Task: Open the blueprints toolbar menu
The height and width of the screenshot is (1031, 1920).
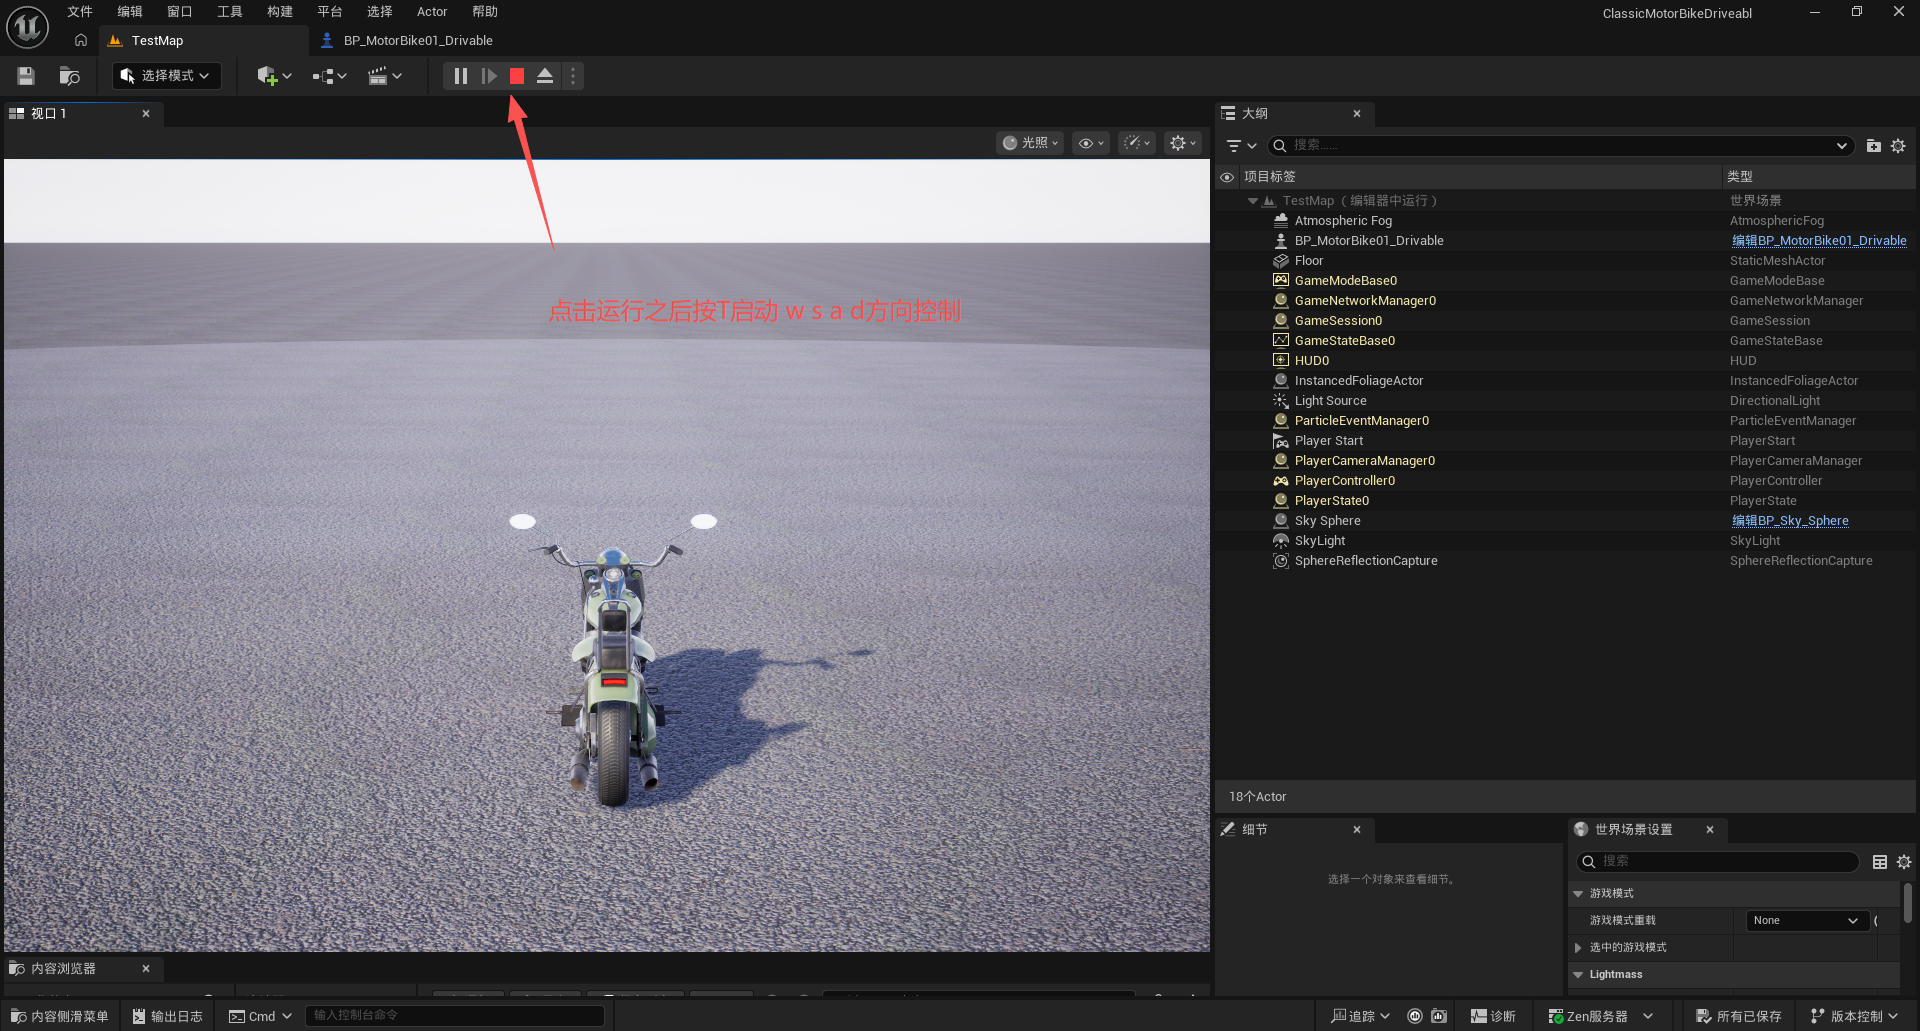Action: pyautogui.click(x=329, y=76)
